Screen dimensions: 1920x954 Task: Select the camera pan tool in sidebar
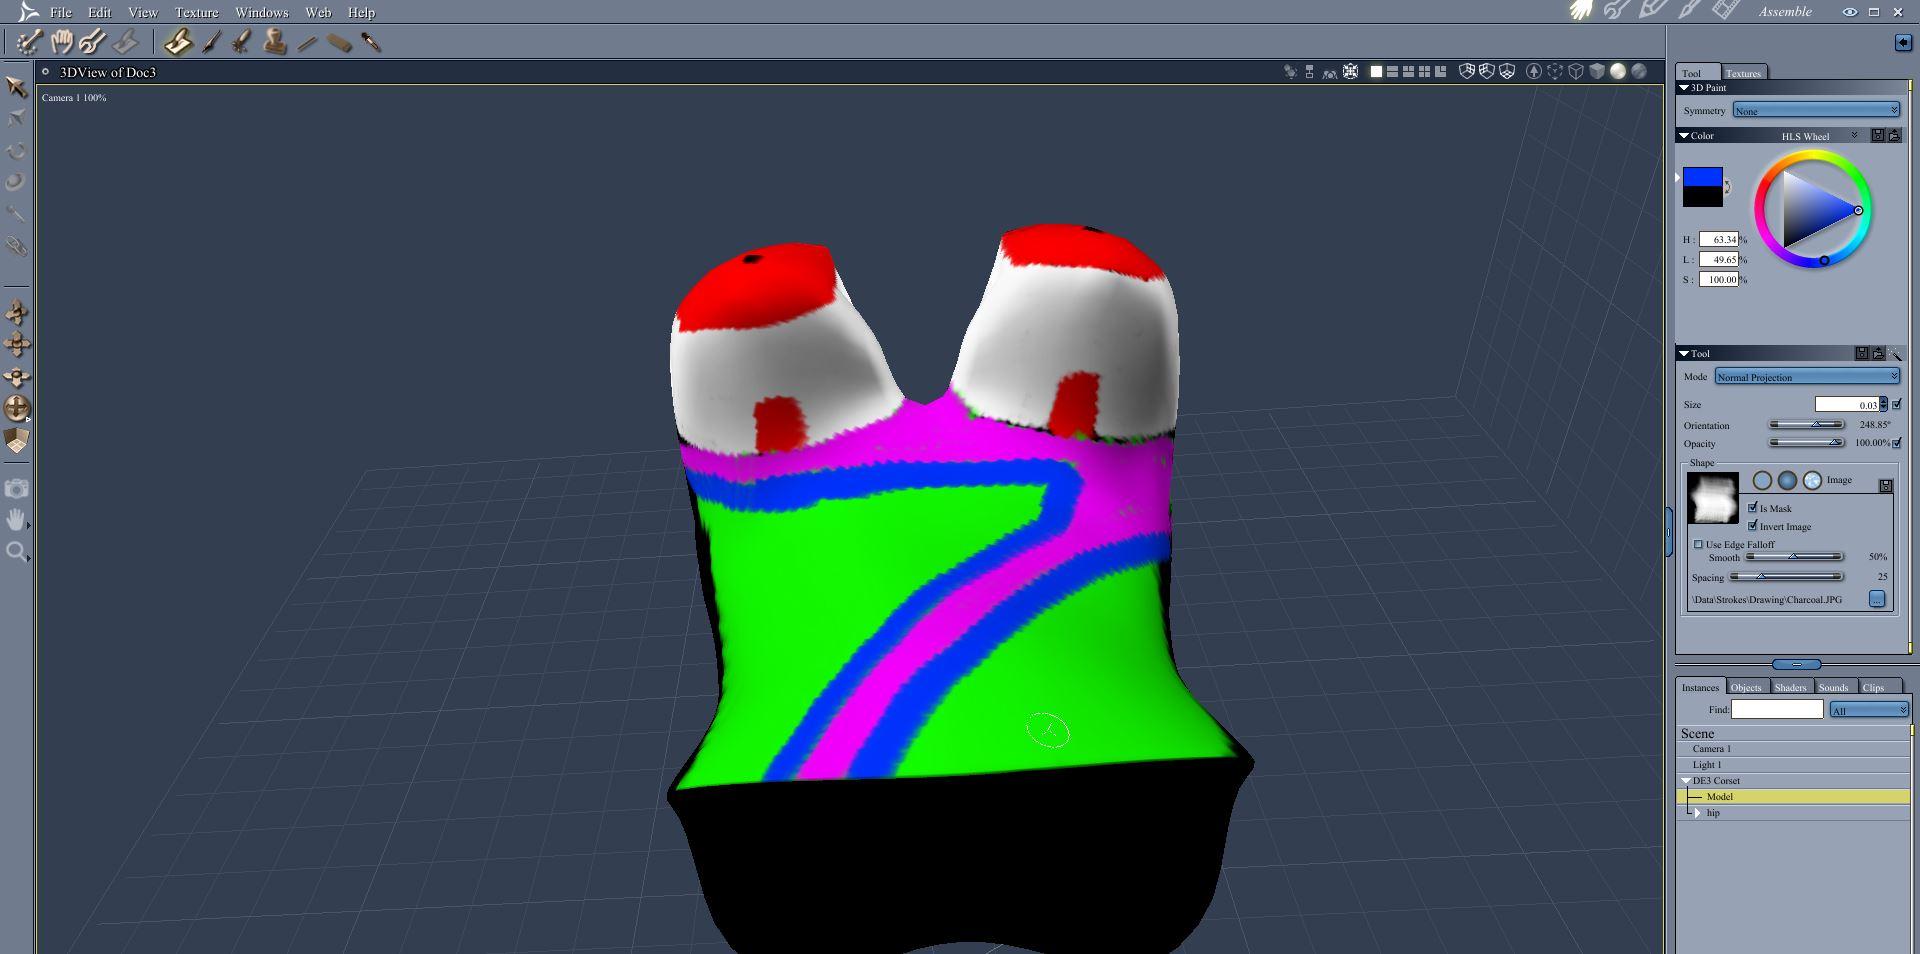coord(17,344)
